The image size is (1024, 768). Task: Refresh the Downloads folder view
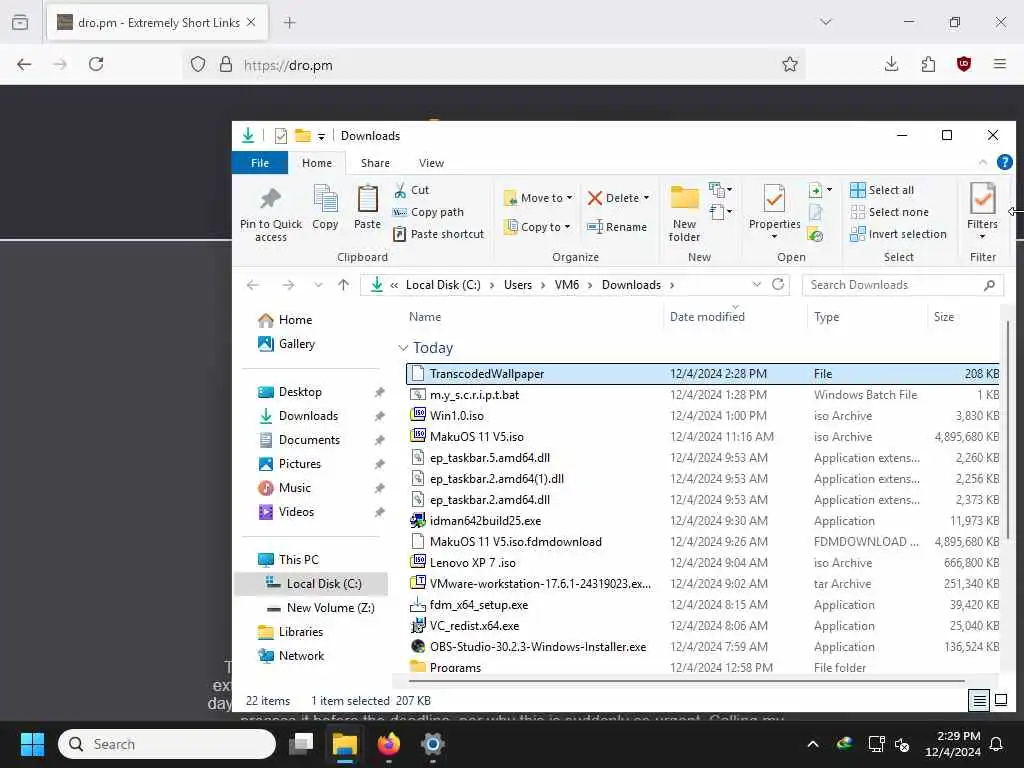click(778, 285)
